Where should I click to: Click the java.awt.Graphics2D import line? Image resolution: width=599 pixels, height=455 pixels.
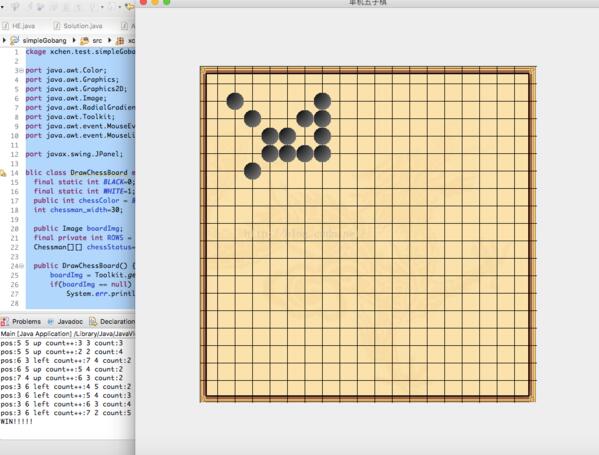click(x=76, y=89)
